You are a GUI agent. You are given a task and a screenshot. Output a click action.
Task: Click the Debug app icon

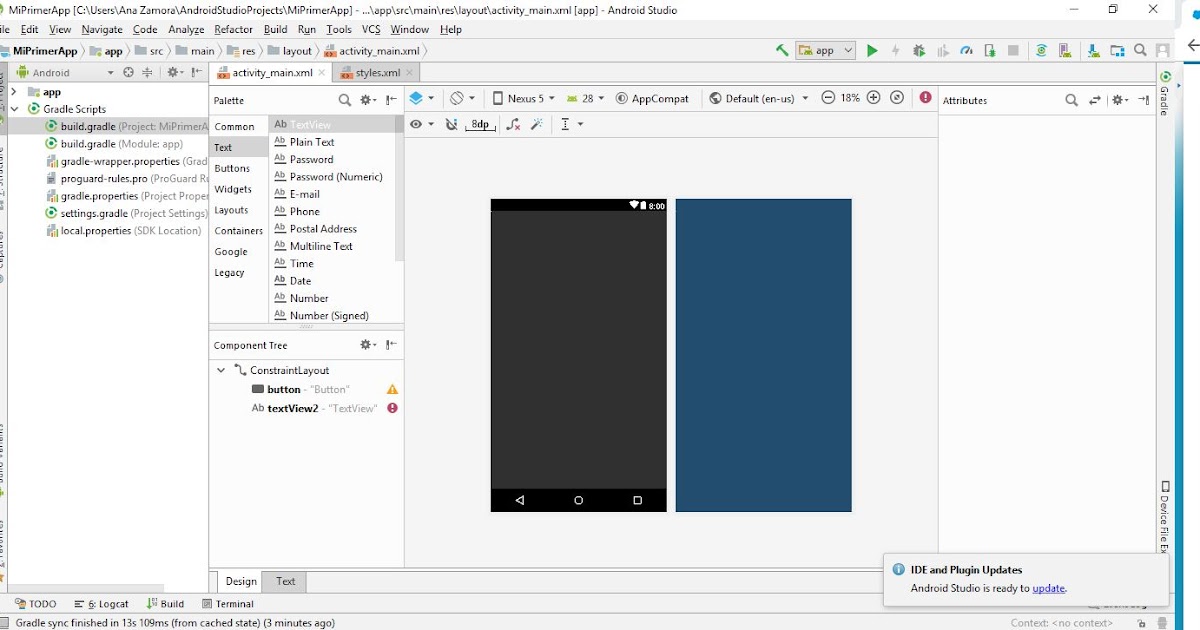tap(918, 50)
